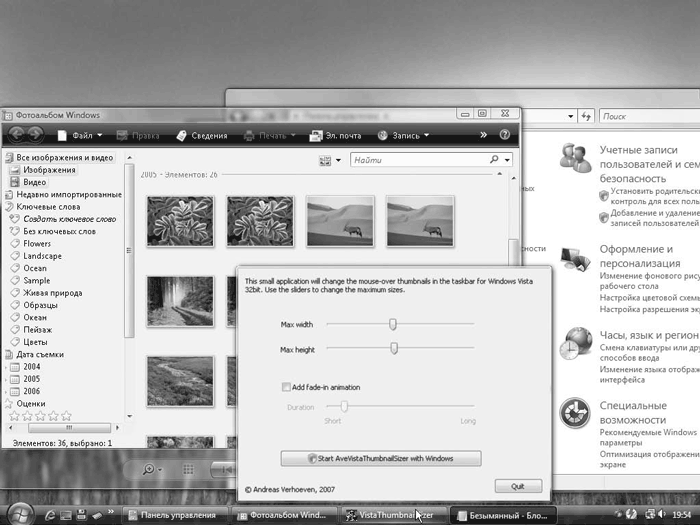Click the Учетные записи пользователей icon
700x525 pixels.
[x=575, y=158]
